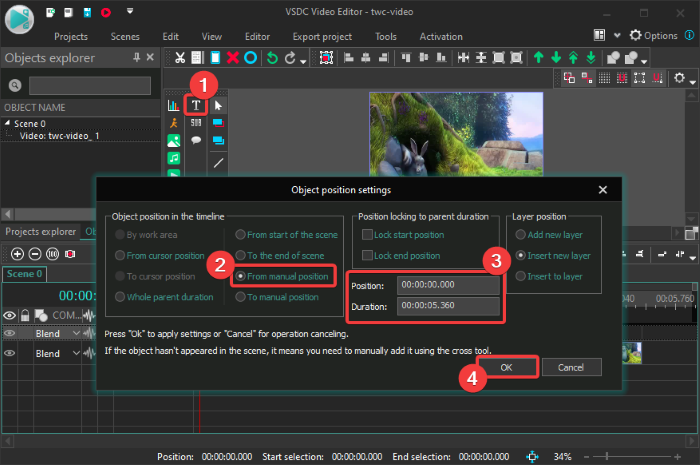
Task: Click the green undo arrow
Action: (272, 58)
